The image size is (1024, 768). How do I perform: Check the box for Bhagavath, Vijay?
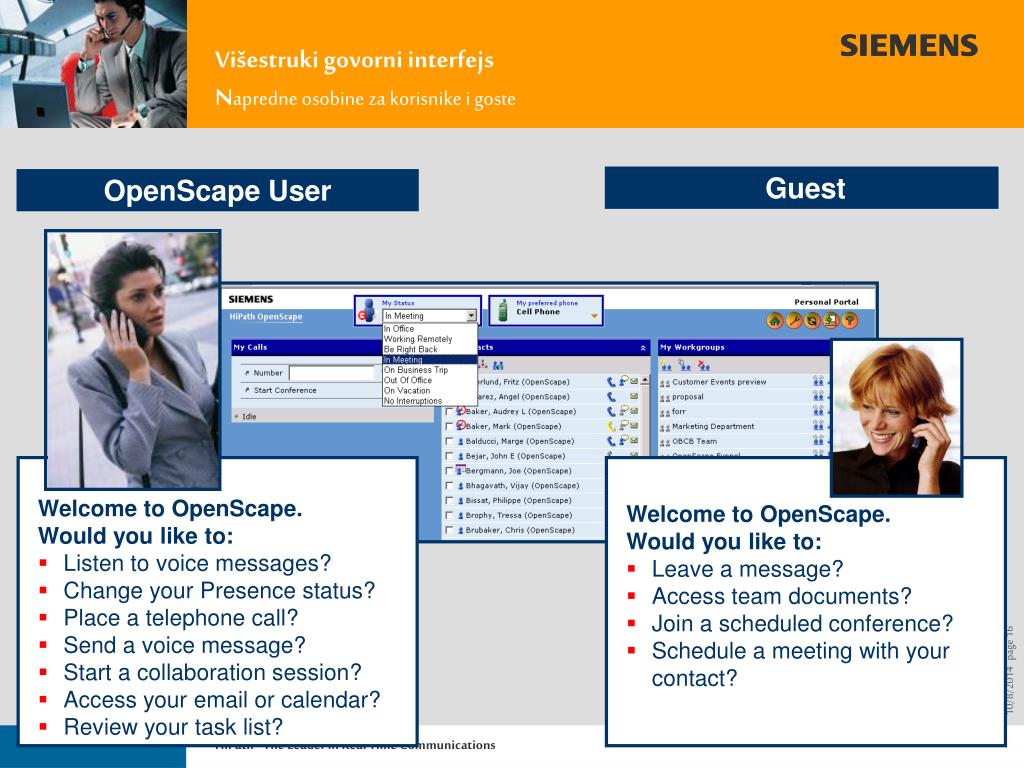[449, 486]
